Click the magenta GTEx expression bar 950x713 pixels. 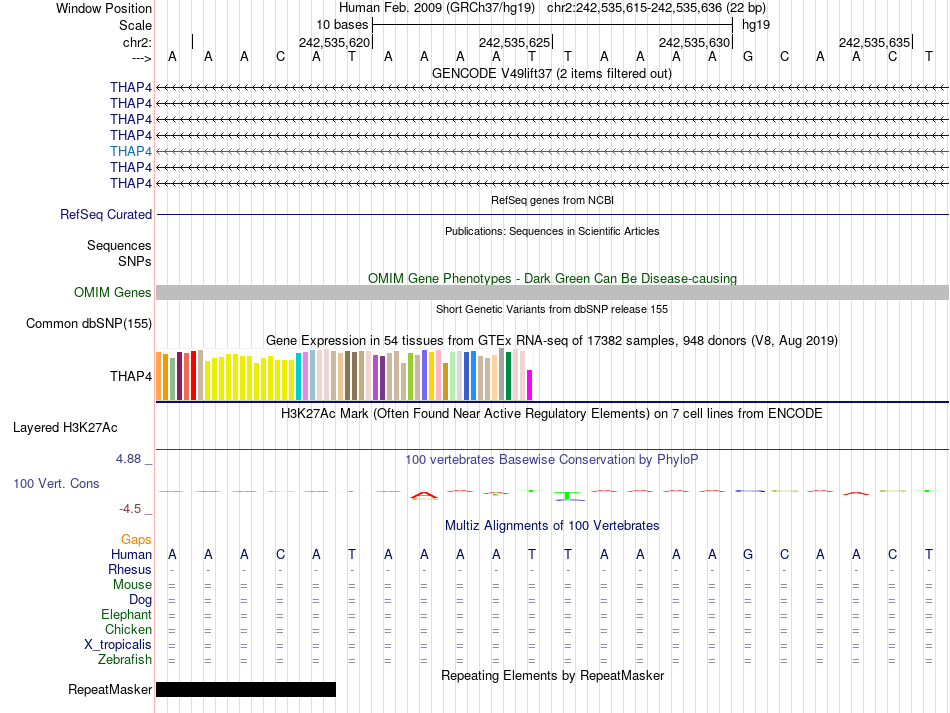pyautogui.click(x=530, y=385)
